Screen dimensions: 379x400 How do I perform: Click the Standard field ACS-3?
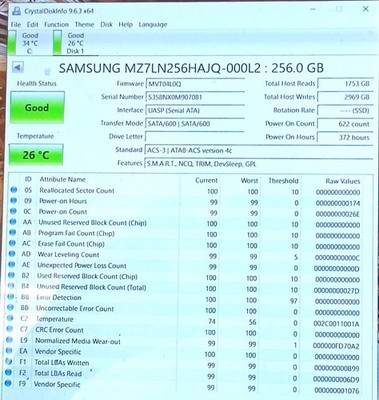pos(259,151)
